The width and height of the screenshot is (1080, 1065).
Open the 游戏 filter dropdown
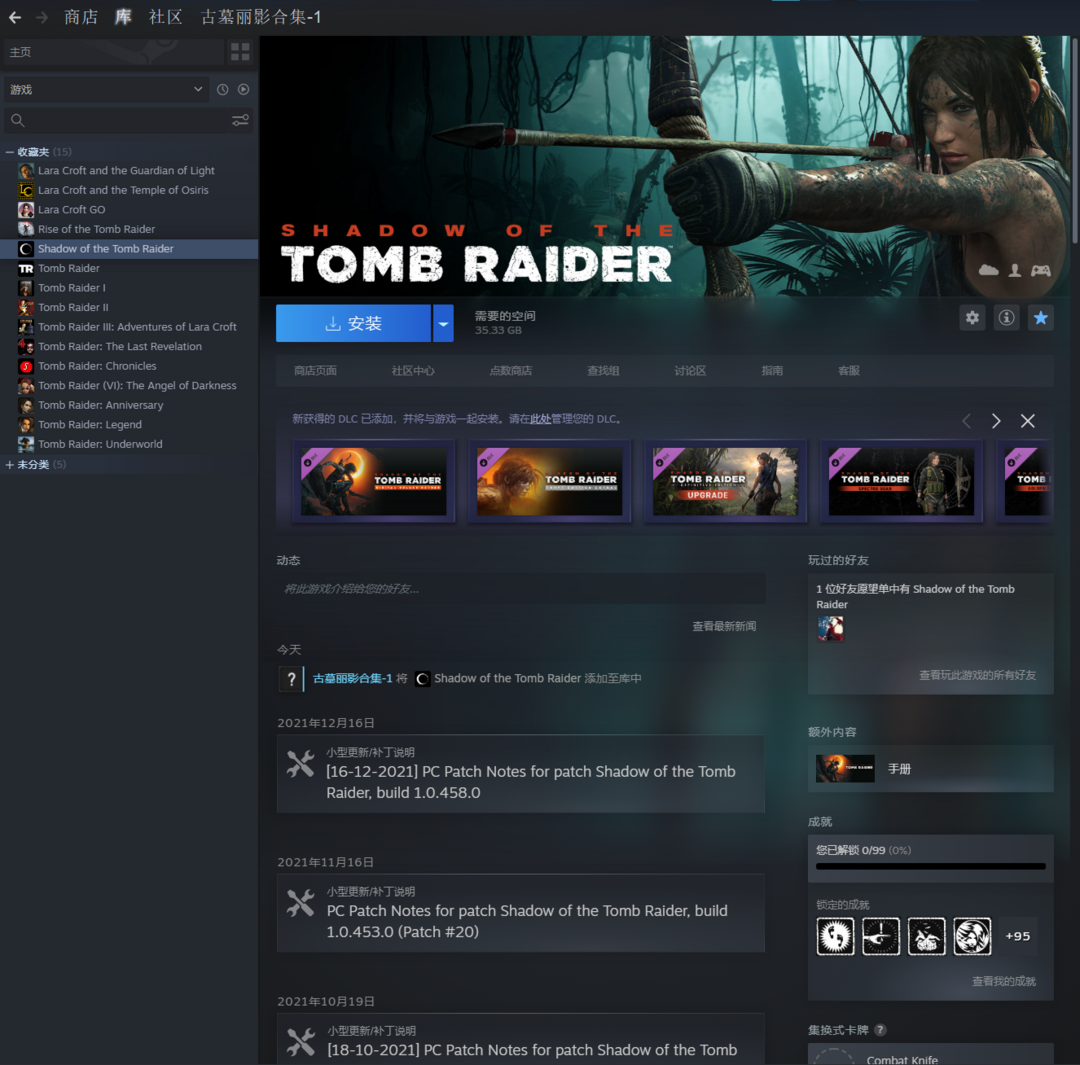[x=106, y=89]
